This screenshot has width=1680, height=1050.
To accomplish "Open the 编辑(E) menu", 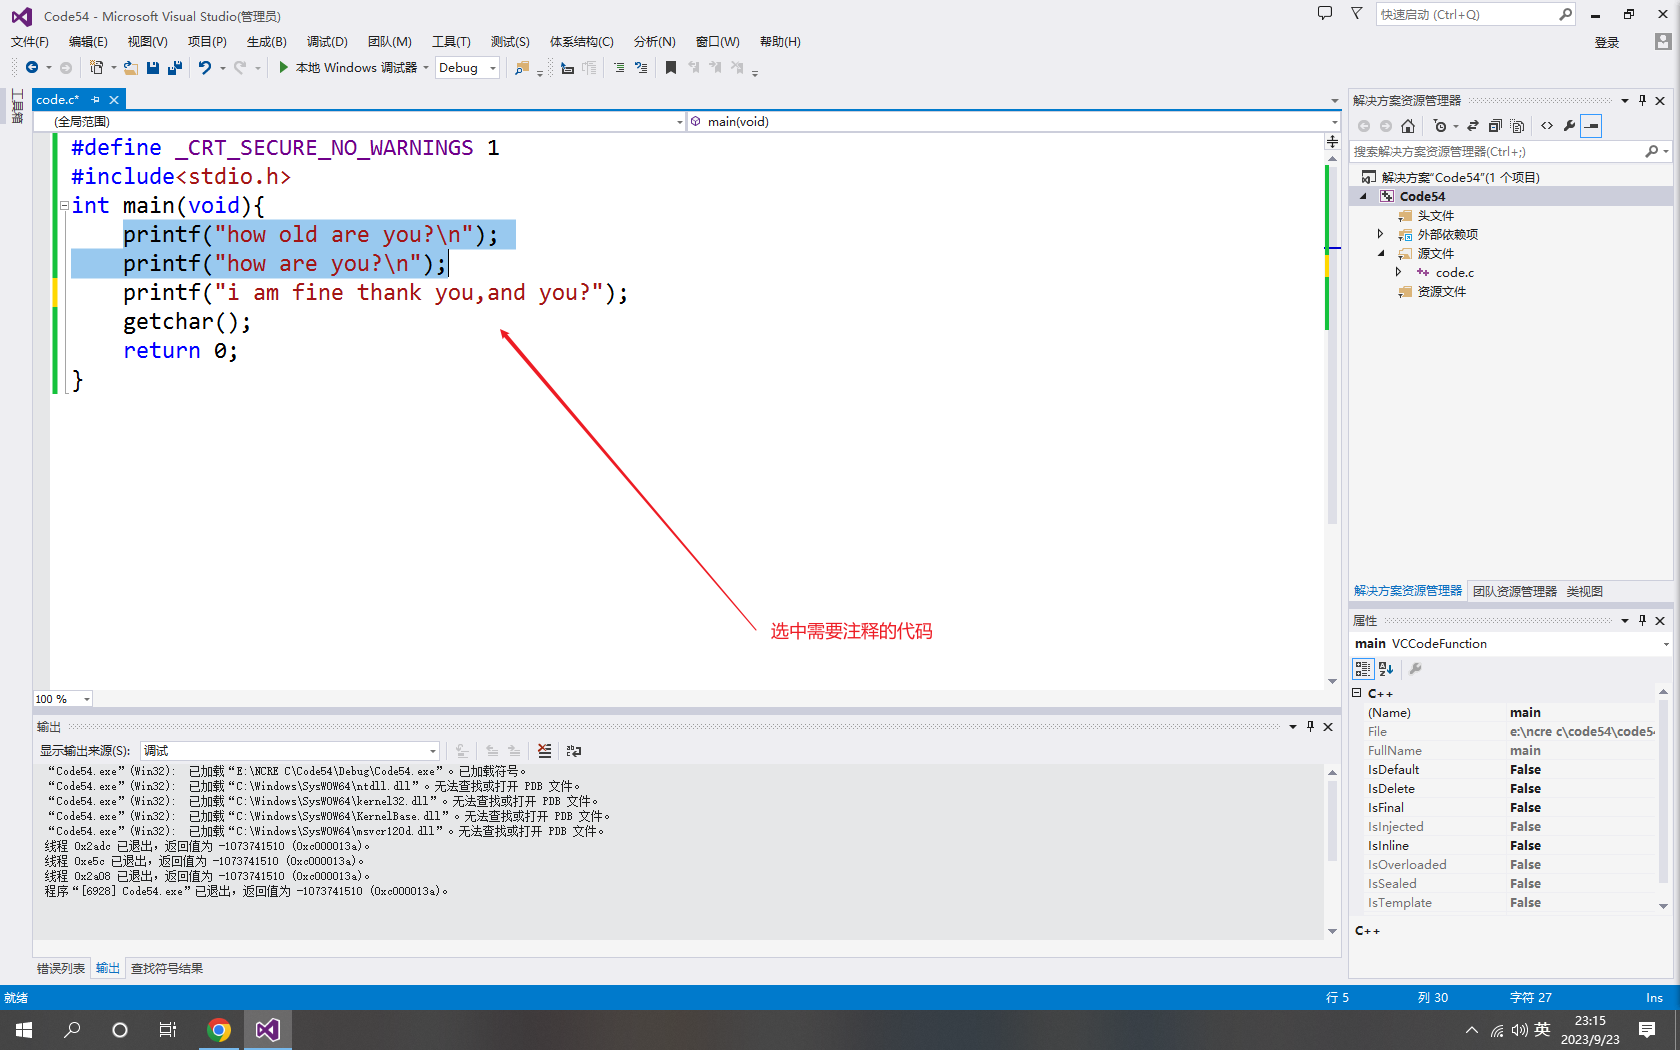I will 88,41.
